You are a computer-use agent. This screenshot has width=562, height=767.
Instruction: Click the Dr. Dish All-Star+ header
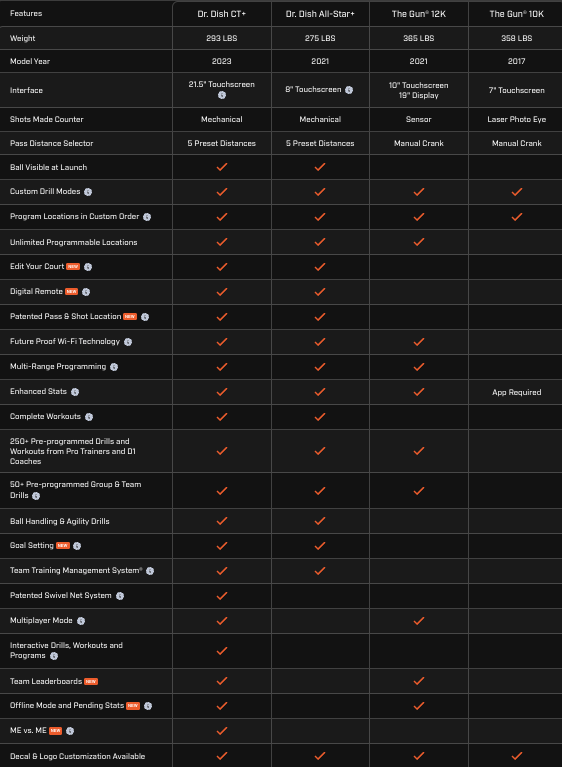(x=320, y=14)
